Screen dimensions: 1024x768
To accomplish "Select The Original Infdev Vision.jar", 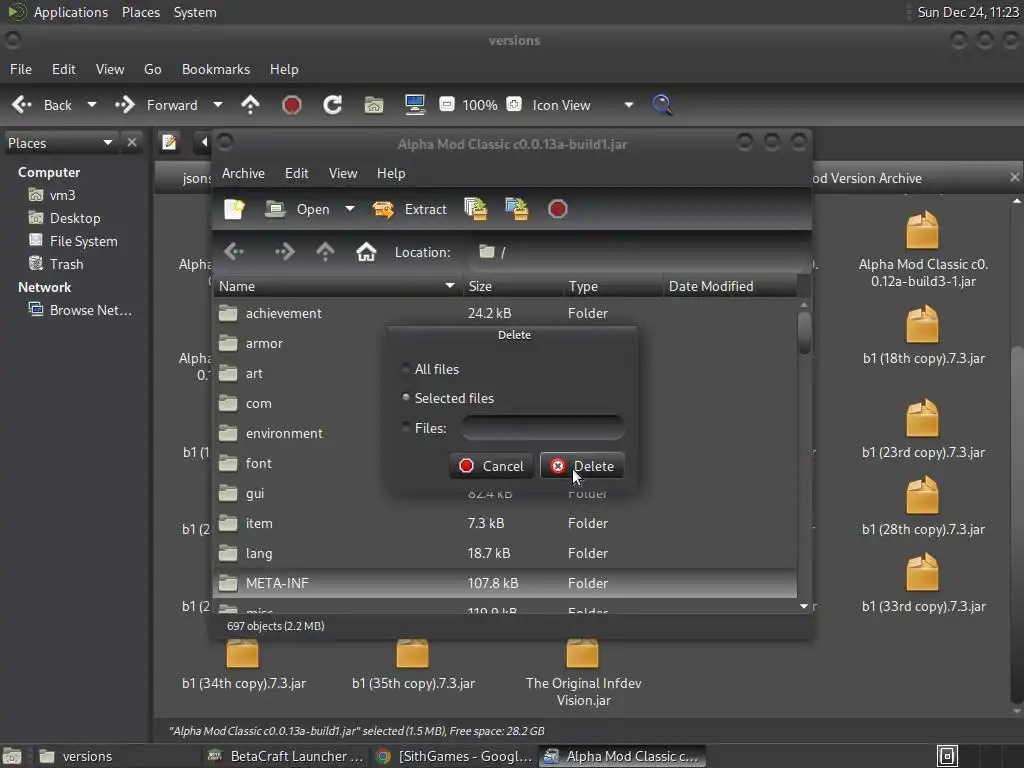I will (x=583, y=674).
